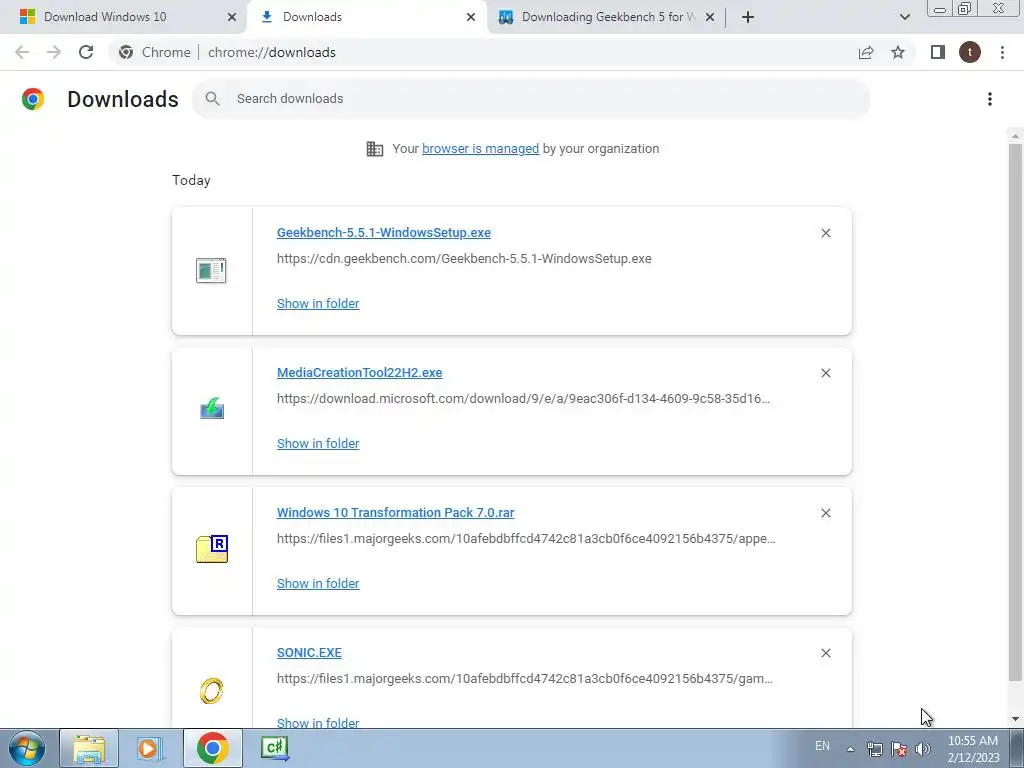Open Chrome's three-dot main menu
1024x768 pixels.
pyautogui.click(x=1002, y=52)
